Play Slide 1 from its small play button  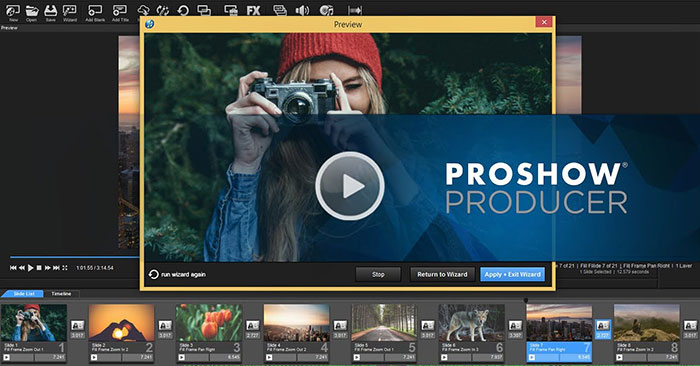pyautogui.click(x=6, y=357)
